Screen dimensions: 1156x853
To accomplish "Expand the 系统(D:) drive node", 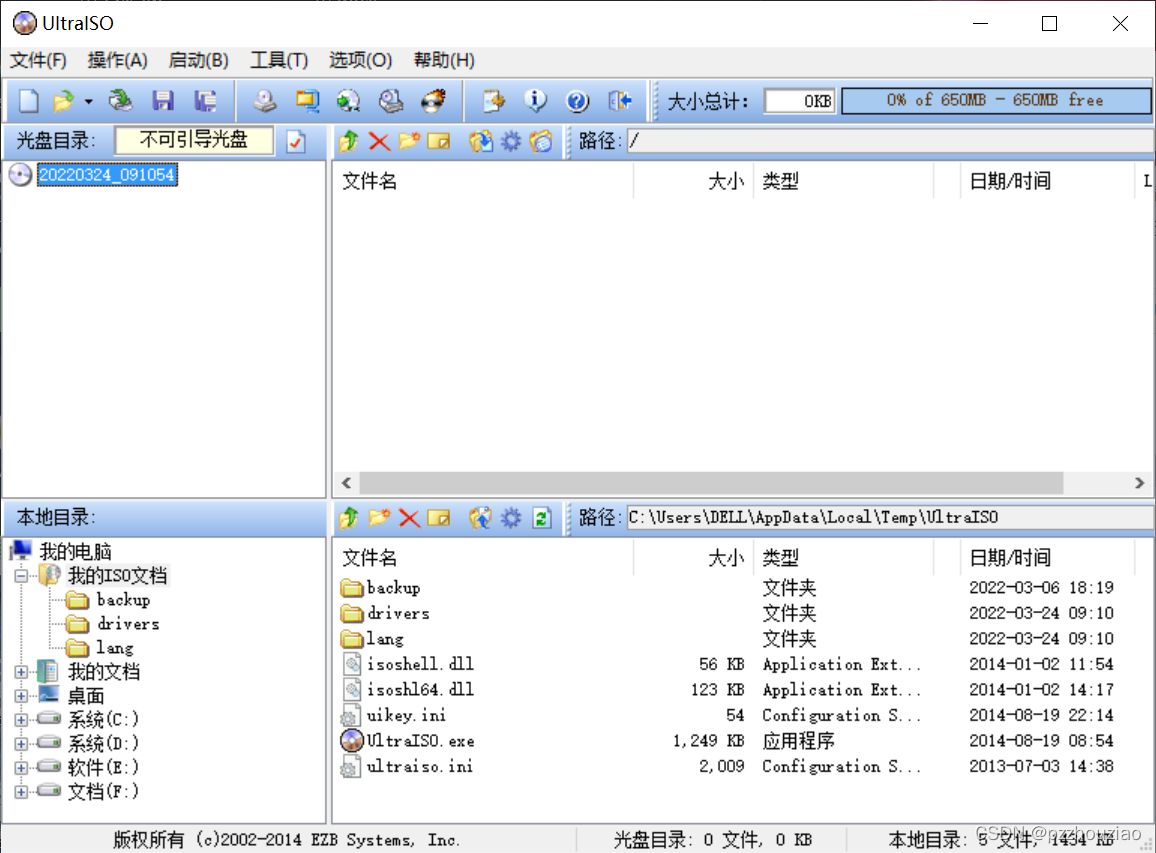I will (21, 743).
